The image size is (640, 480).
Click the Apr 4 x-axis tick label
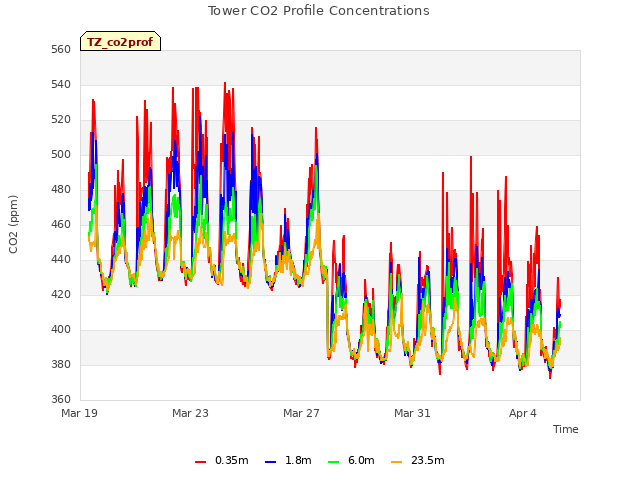click(x=523, y=413)
